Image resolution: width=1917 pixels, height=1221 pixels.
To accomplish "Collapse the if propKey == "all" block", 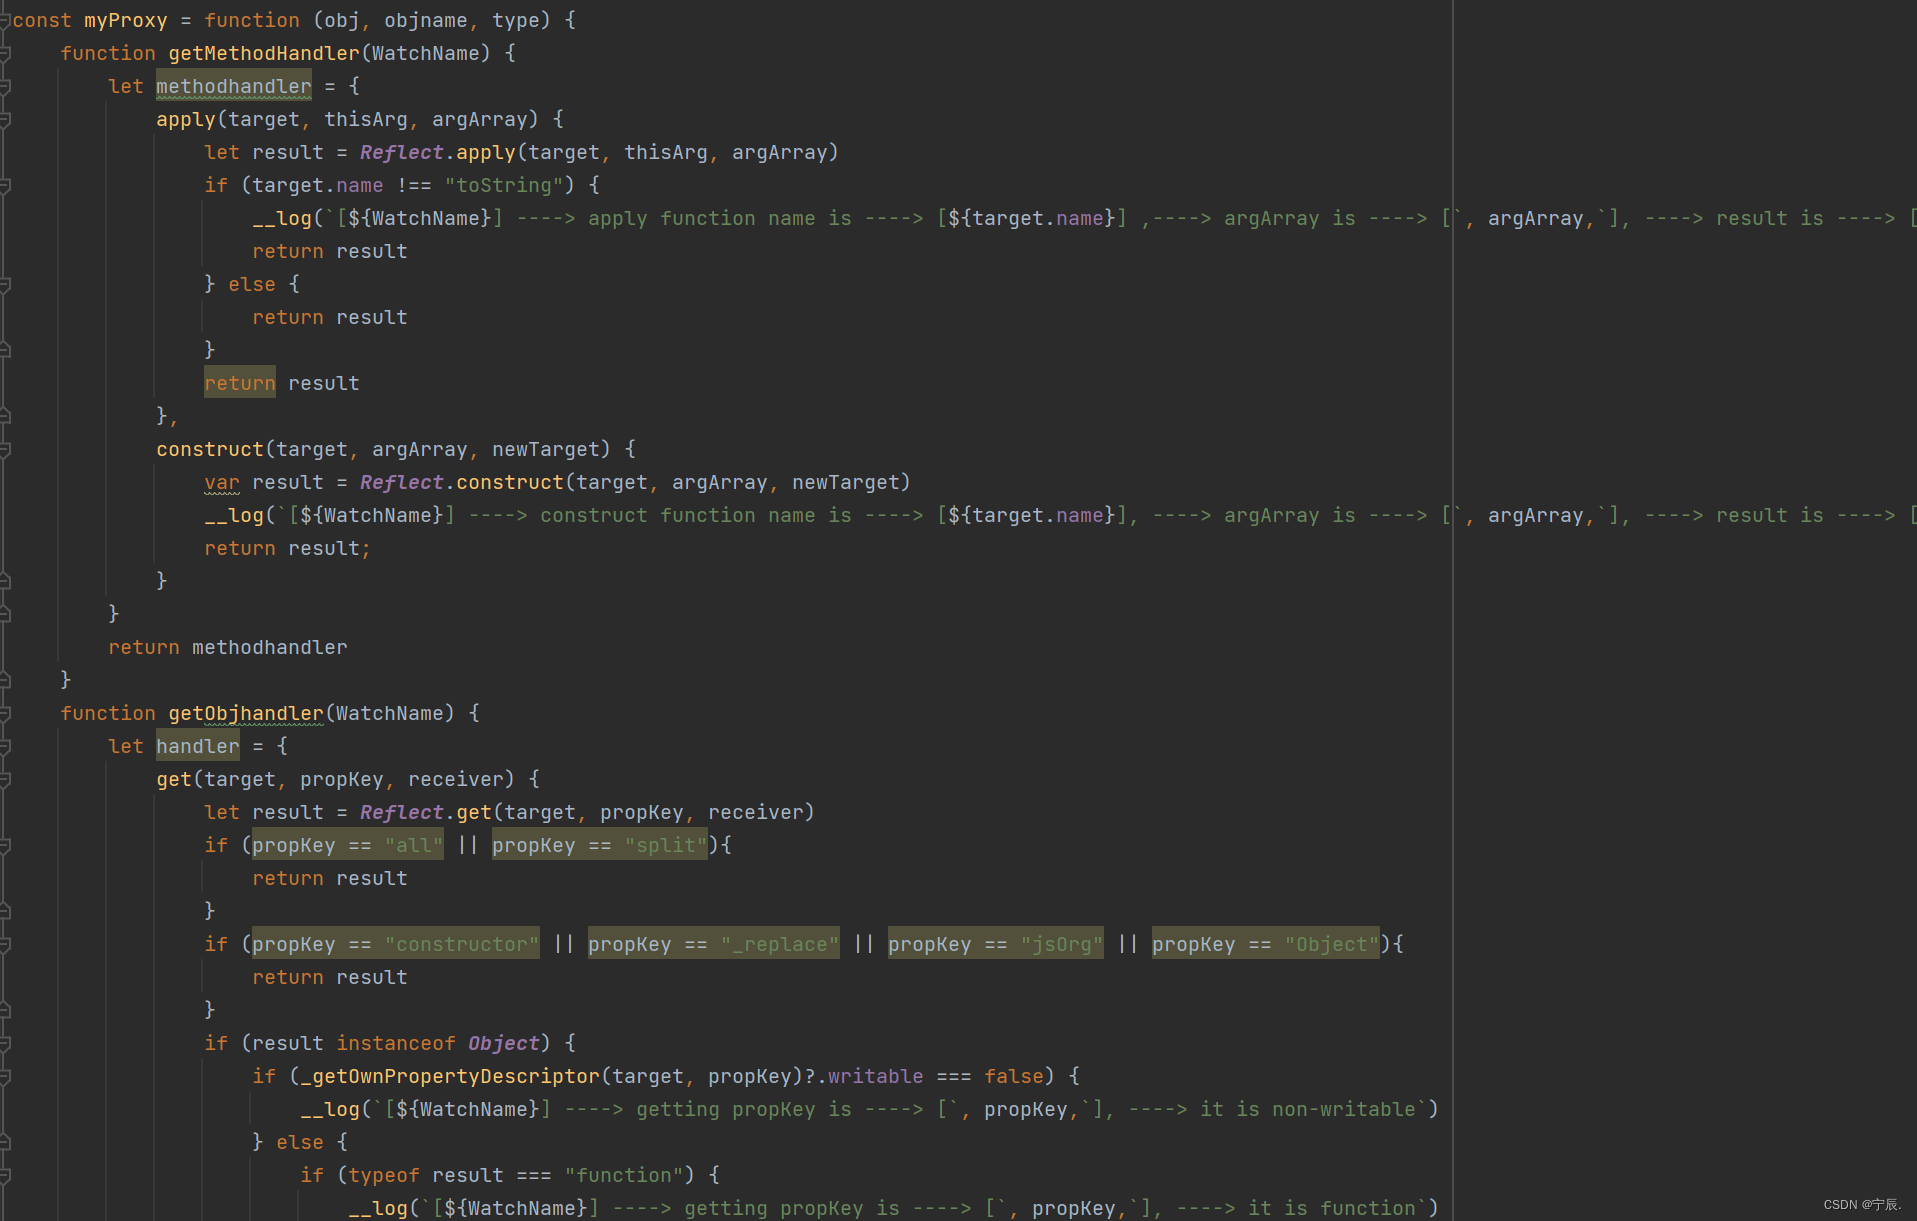I will point(5,845).
